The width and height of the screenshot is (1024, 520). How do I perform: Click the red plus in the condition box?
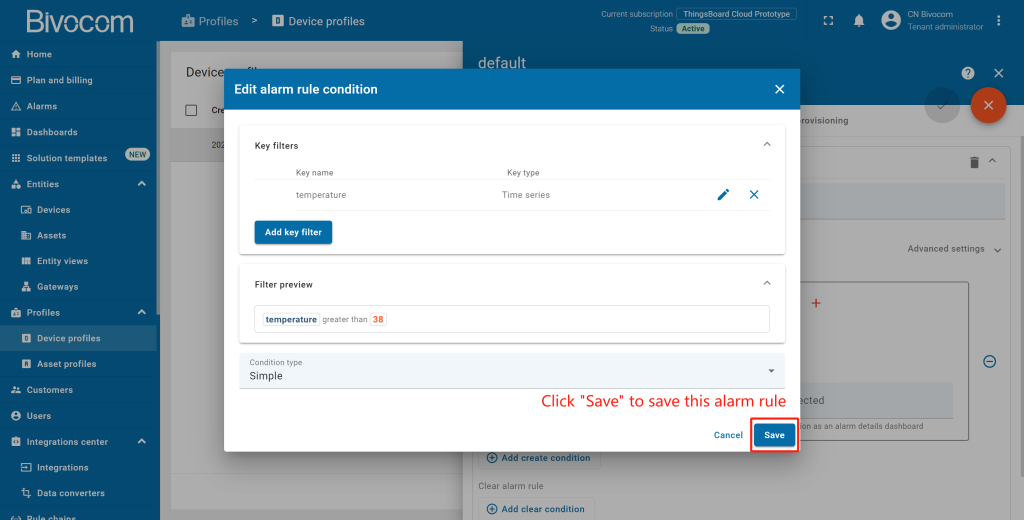815,303
